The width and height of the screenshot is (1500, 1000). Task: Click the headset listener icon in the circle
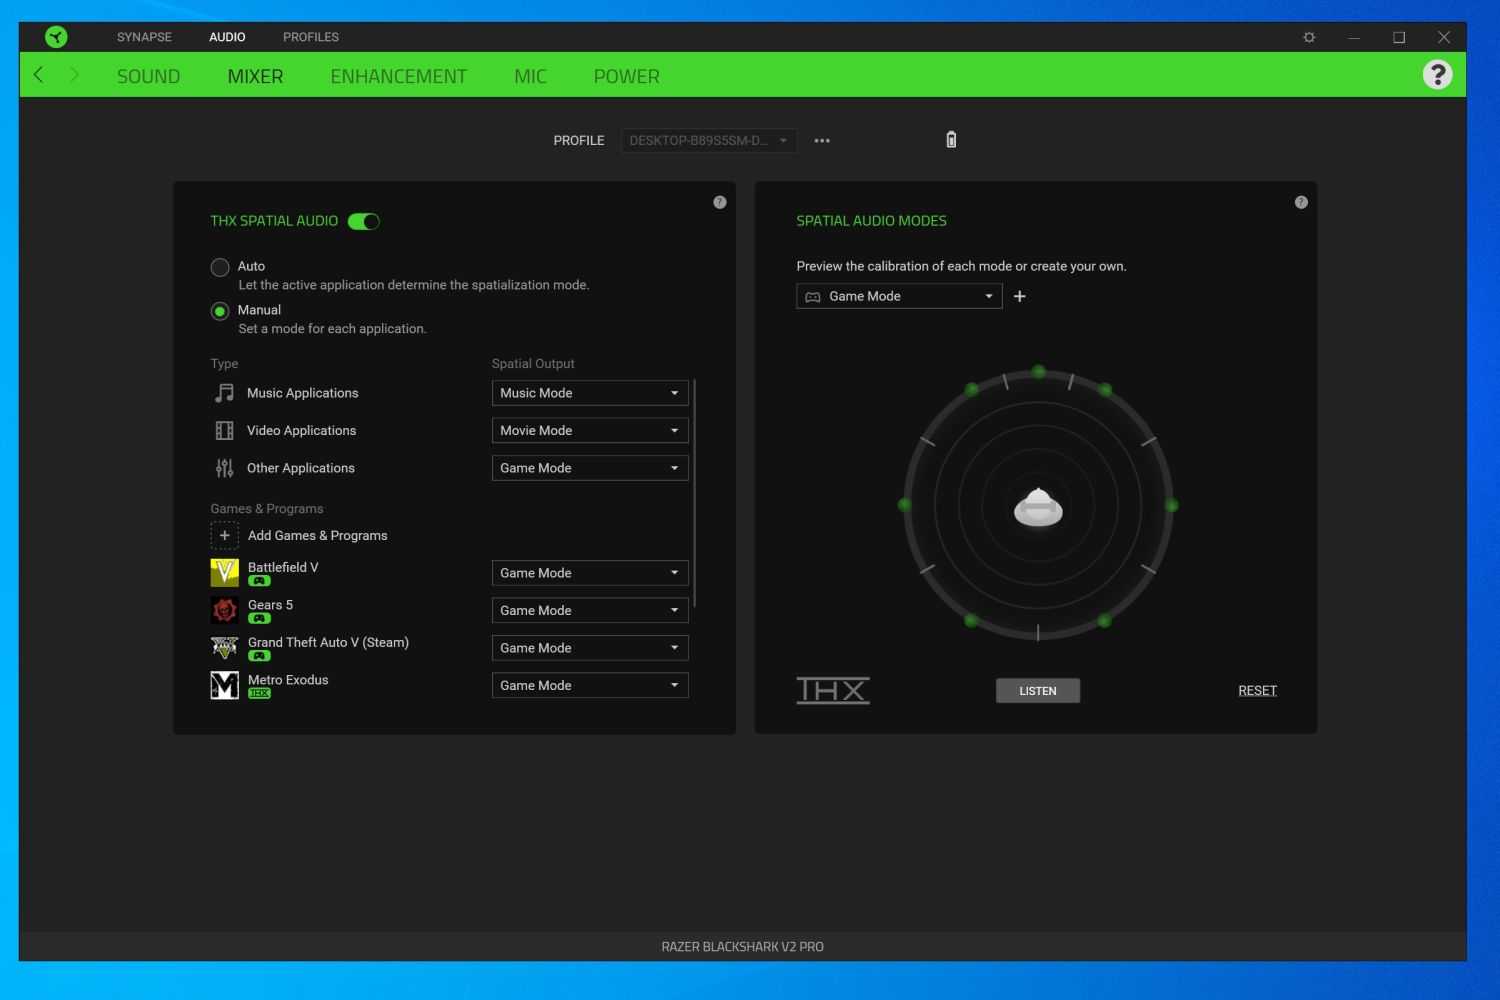(1038, 506)
